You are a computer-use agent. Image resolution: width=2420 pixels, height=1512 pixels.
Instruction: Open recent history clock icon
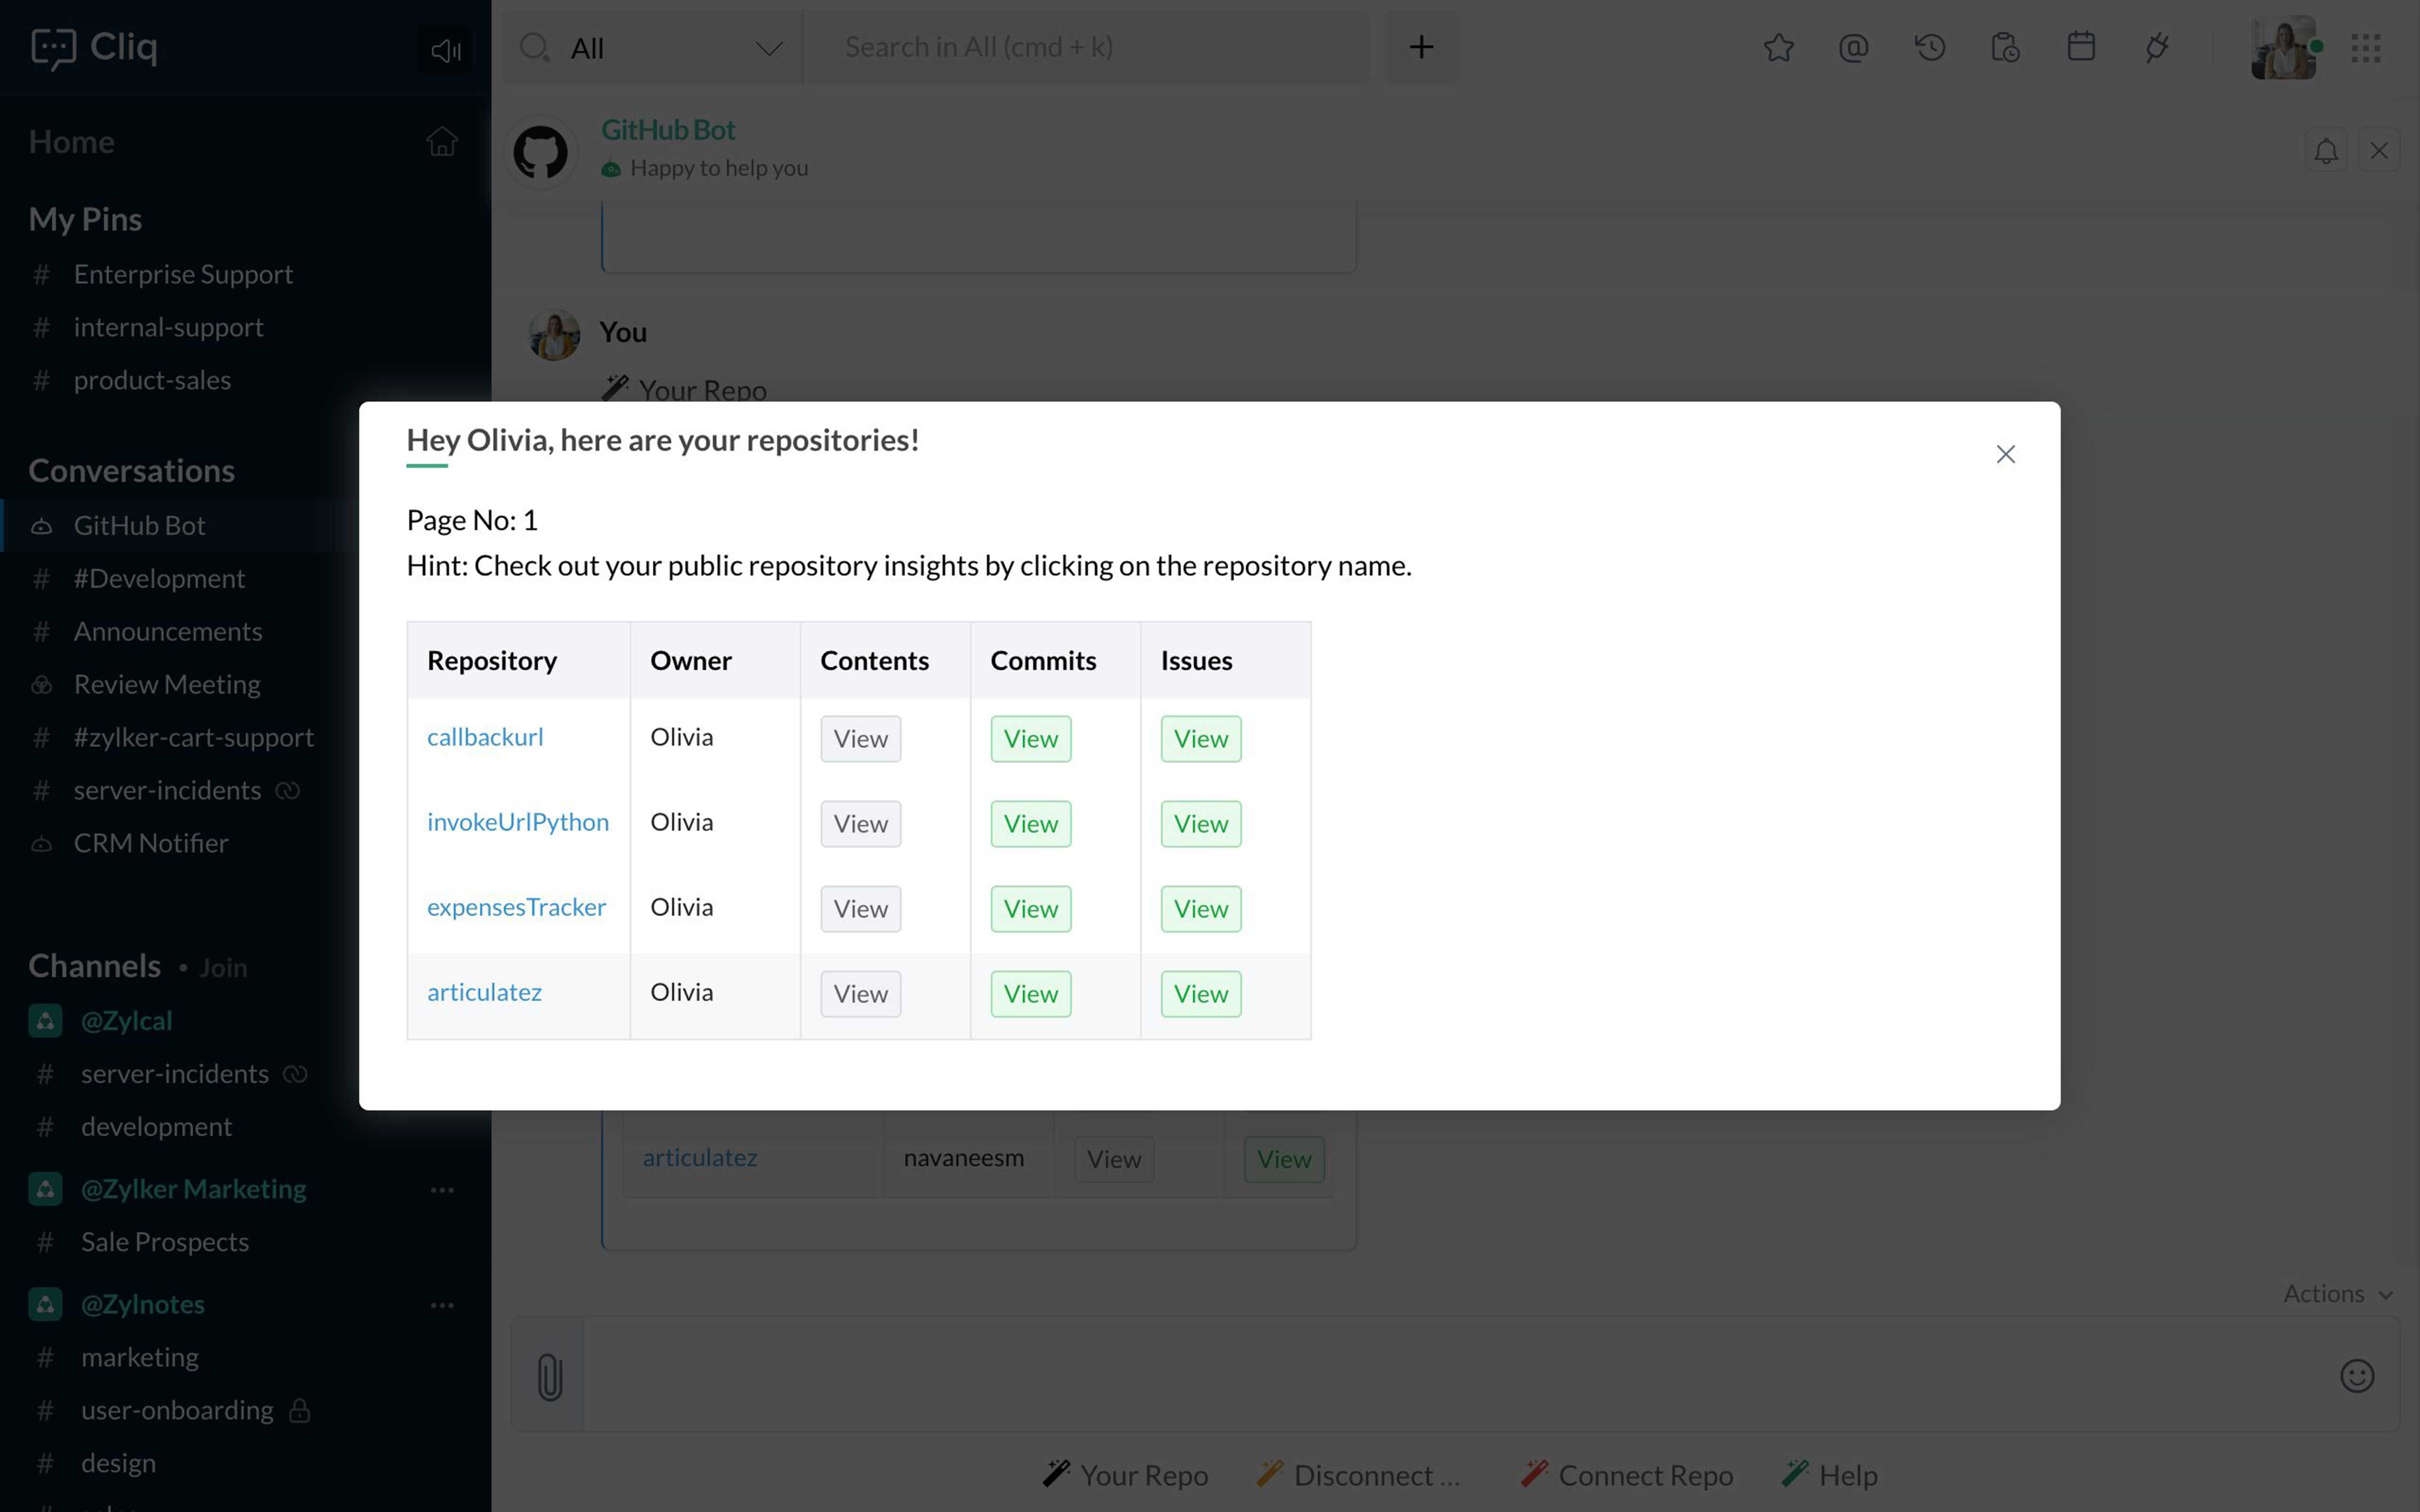1930,47
